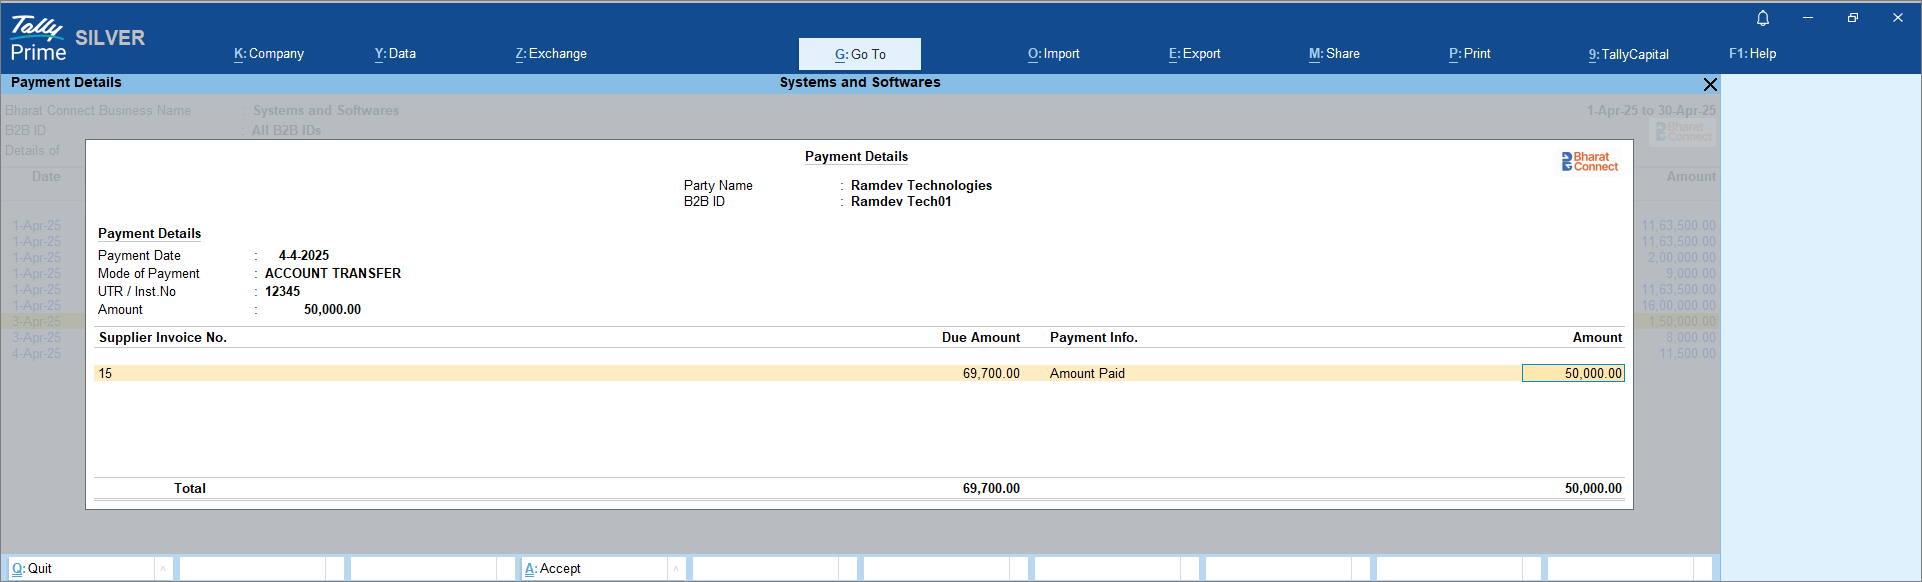
Task: Open the notifications bell
Action: 1763,18
